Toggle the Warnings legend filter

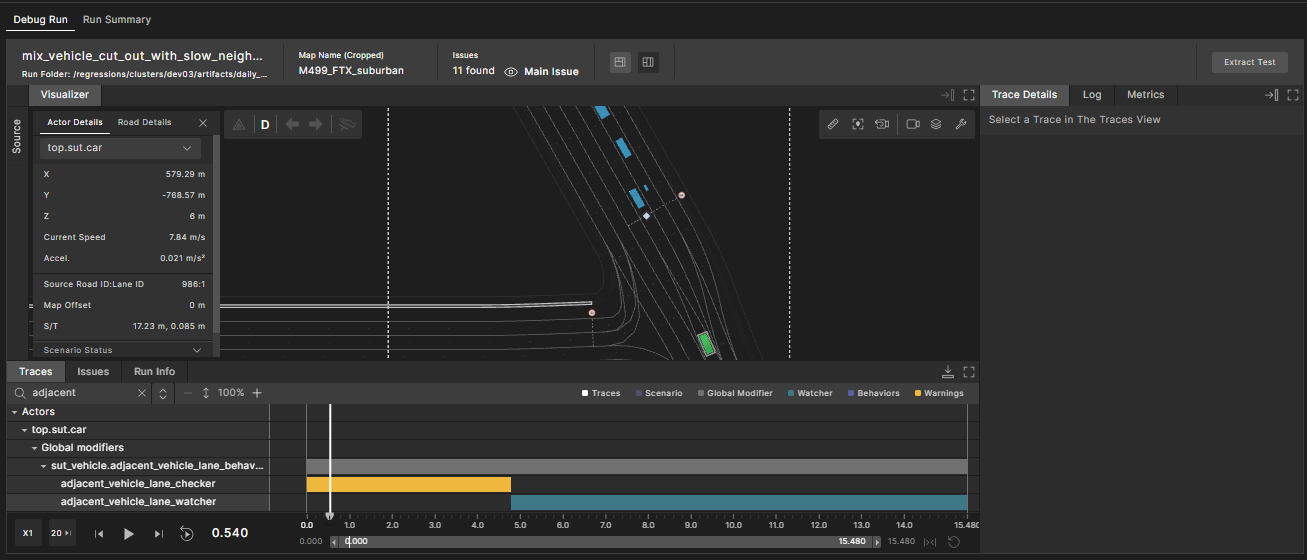tap(938, 393)
